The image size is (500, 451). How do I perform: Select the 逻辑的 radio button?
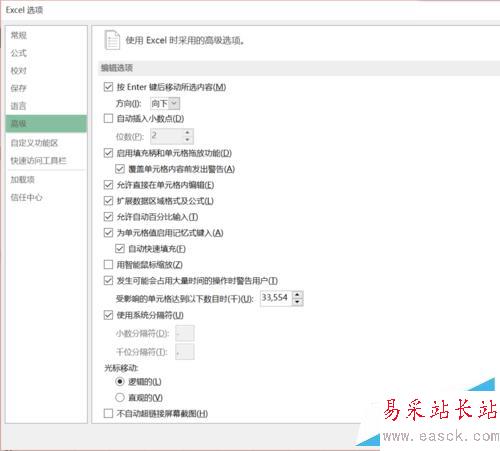click(120, 382)
